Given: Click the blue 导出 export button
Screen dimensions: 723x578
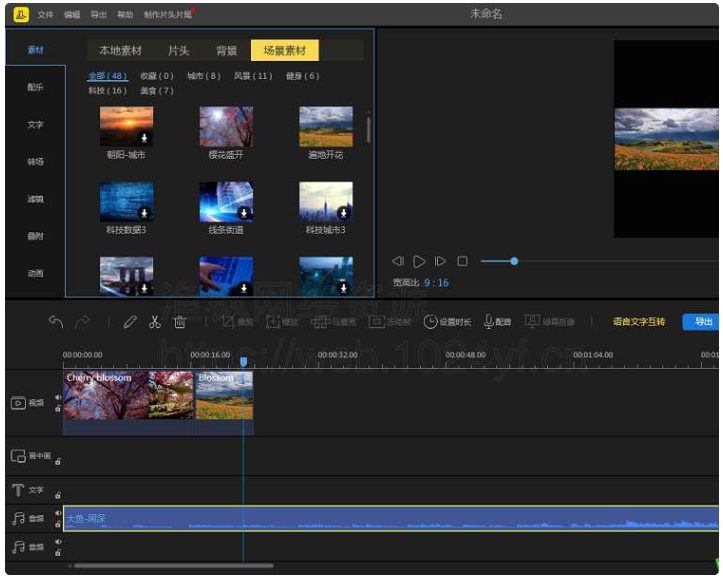Looking at the screenshot, I should (x=703, y=322).
